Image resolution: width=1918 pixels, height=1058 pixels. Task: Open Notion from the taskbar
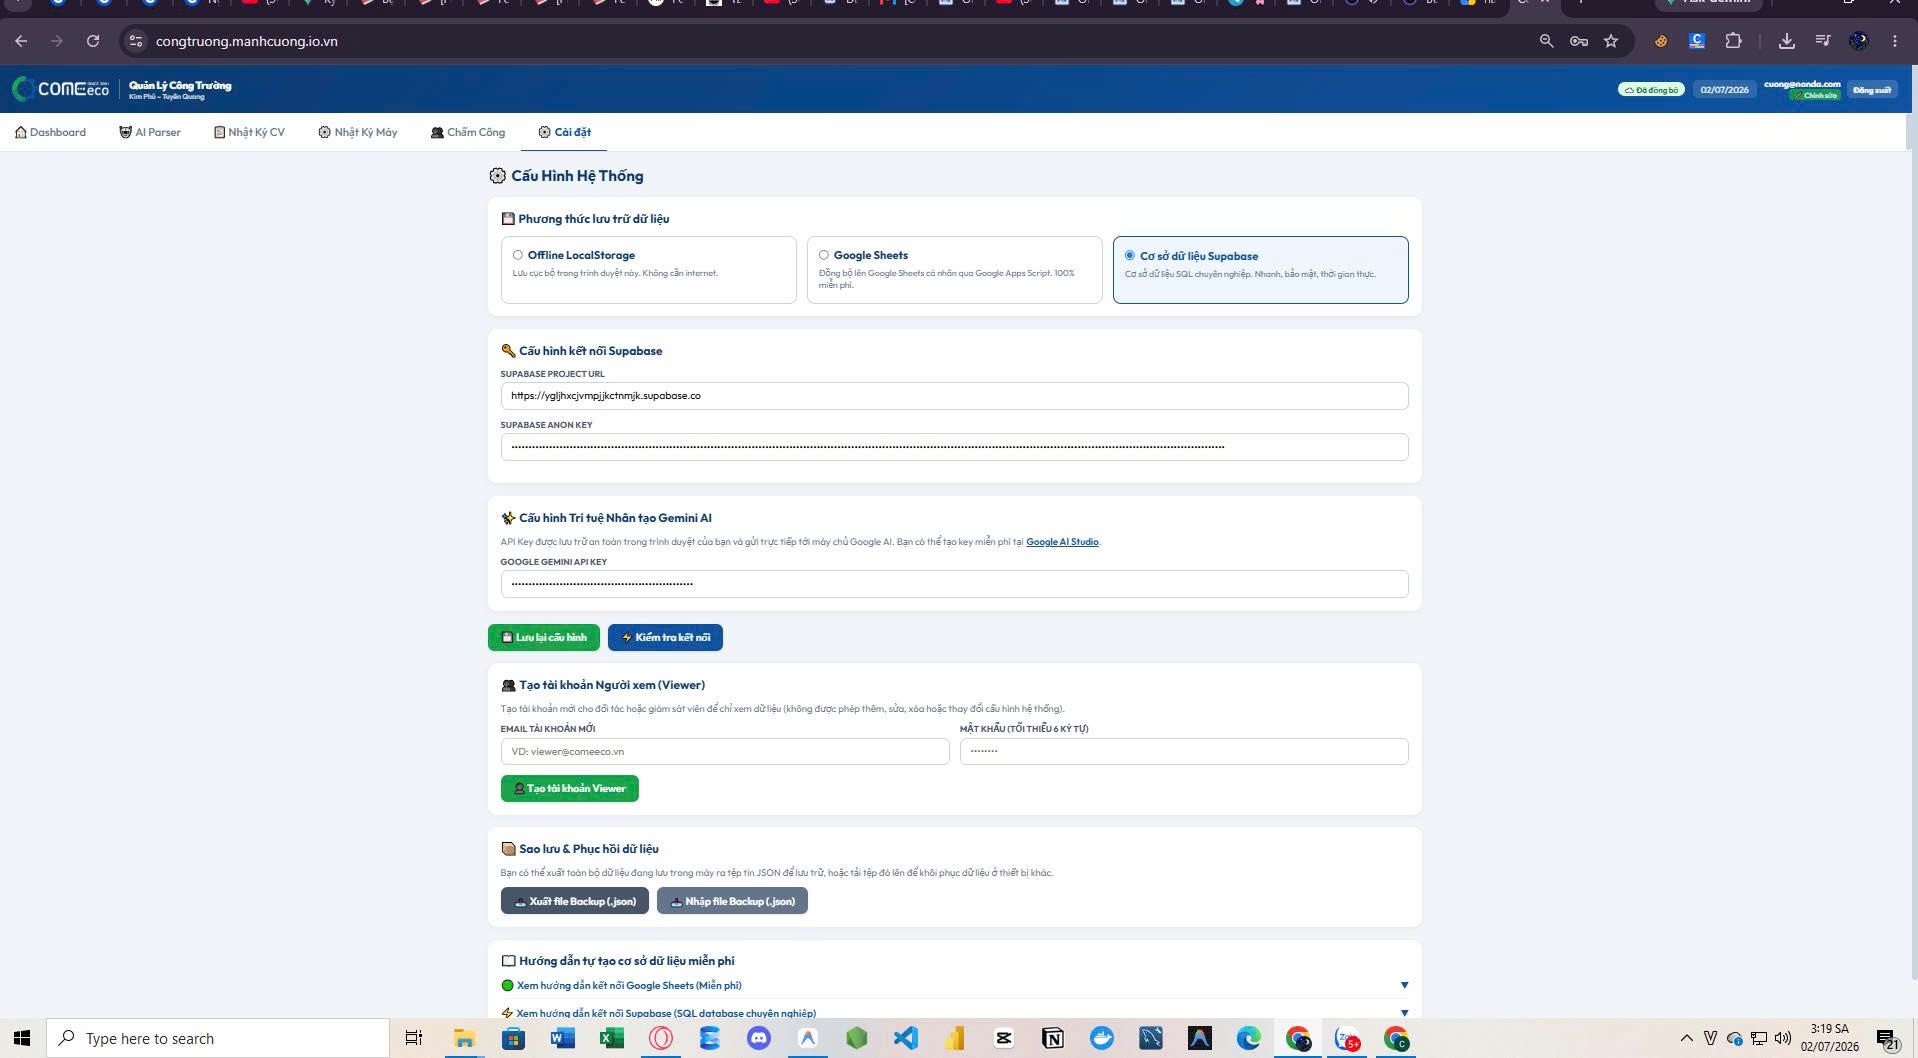tap(1052, 1038)
